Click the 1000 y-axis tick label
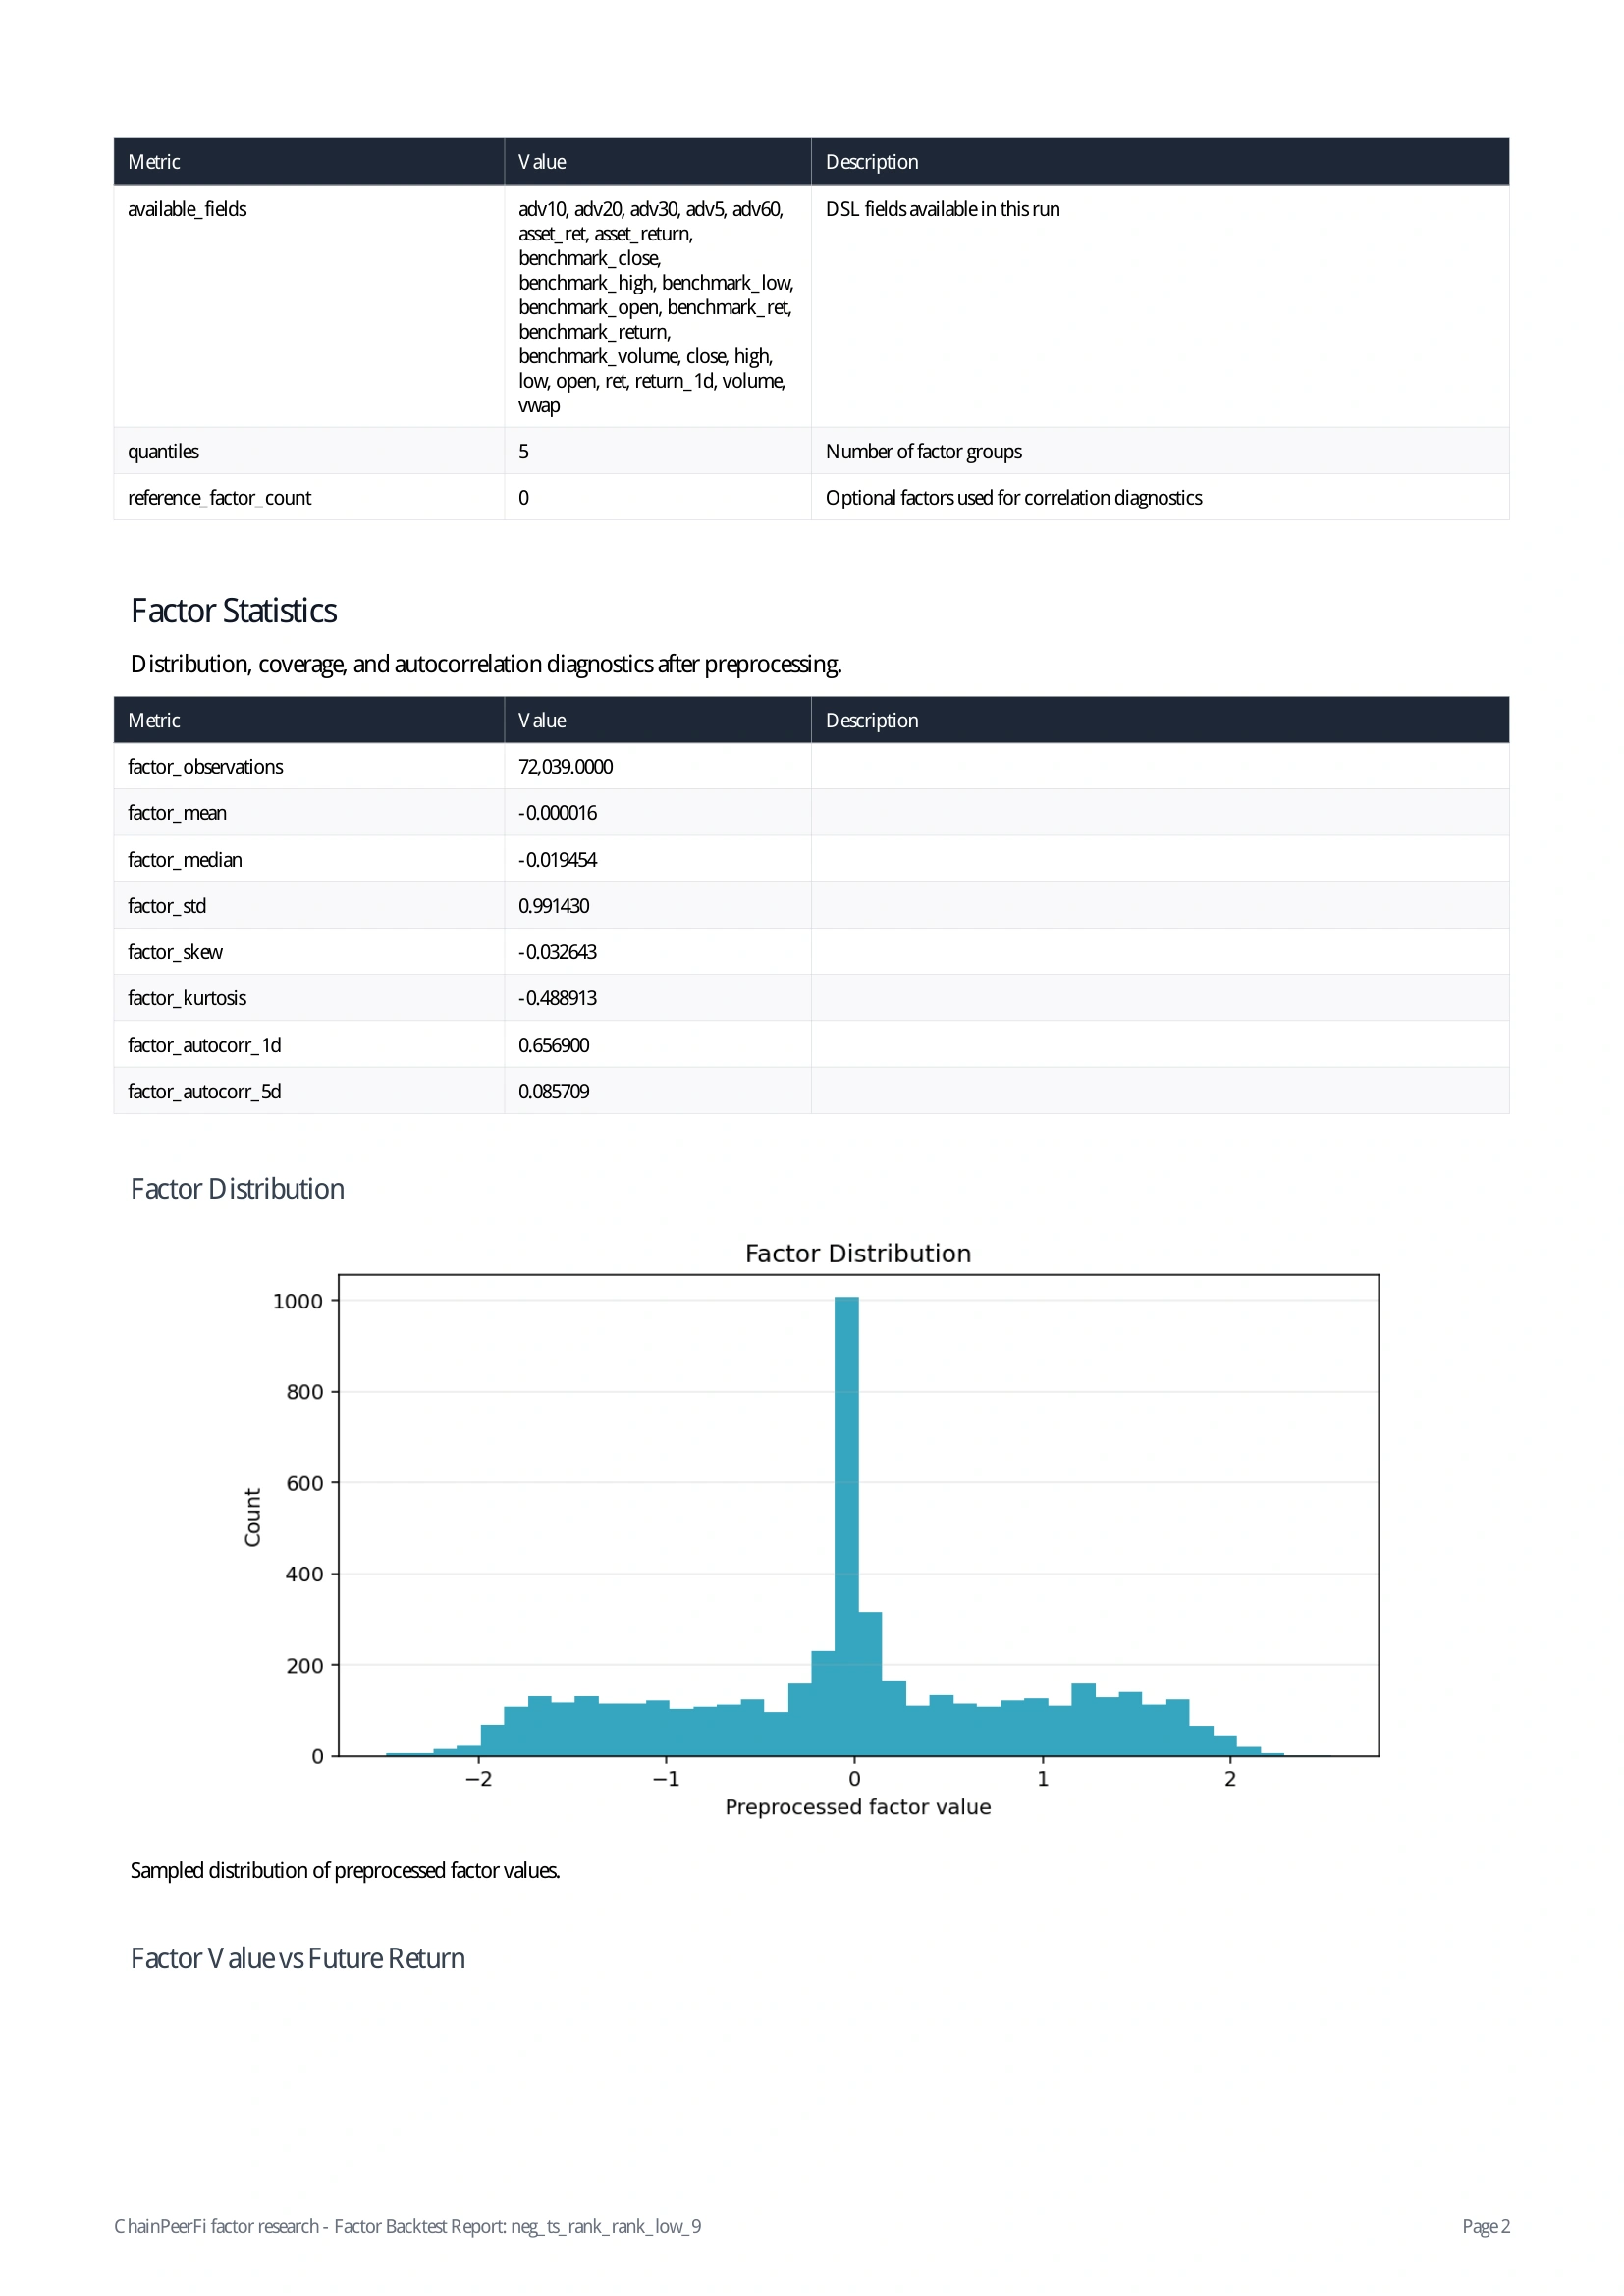Image resolution: width=1624 pixels, height=2296 pixels. point(298,1300)
